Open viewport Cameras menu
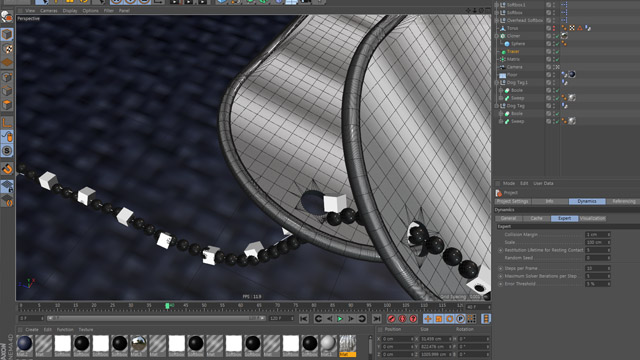The image size is (640, 360). pos(49,11)
